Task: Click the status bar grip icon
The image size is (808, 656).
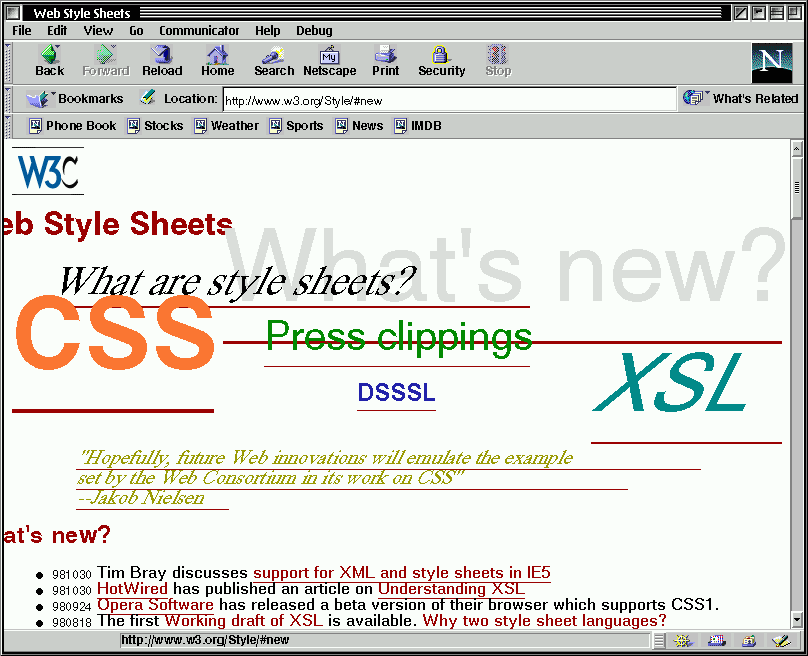Action: 659,641
